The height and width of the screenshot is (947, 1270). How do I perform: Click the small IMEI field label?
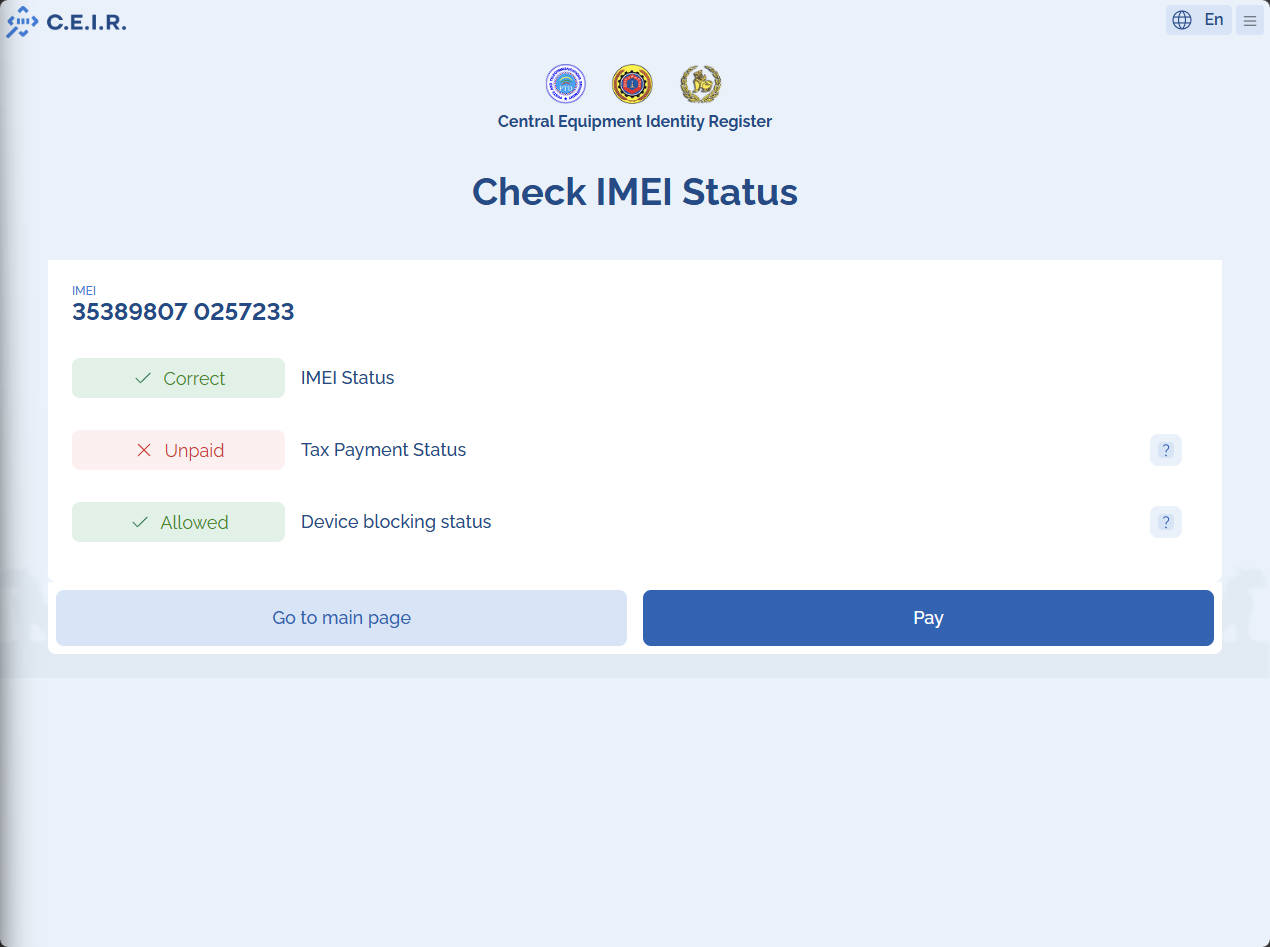(x=84, y=291)
